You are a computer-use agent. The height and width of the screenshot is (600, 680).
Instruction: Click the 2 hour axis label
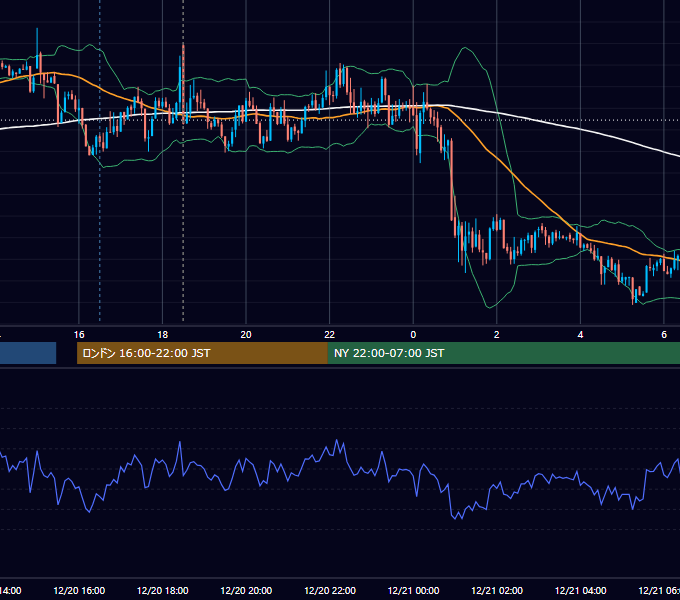[497, 334]
